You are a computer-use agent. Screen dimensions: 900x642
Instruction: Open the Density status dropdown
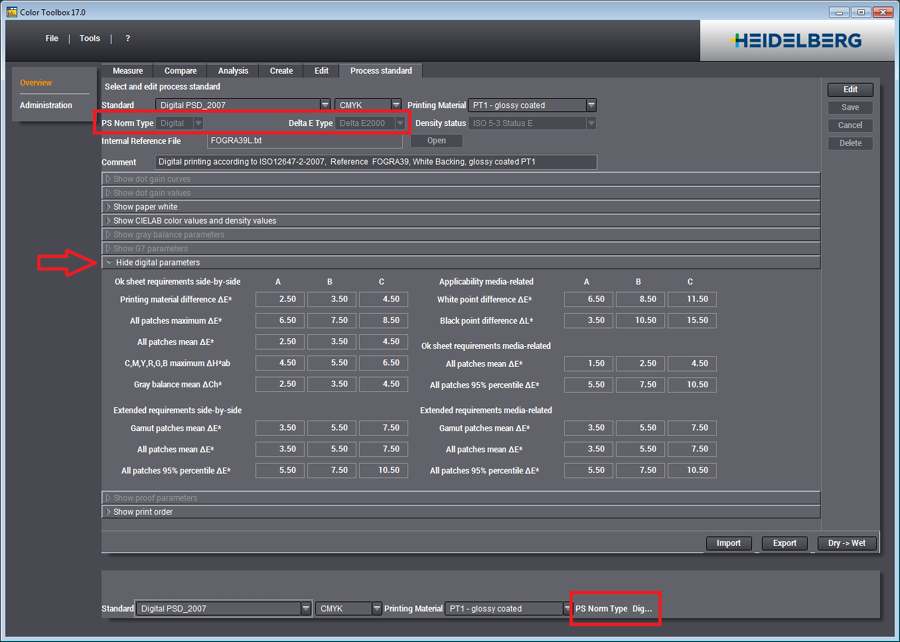pos(590,123)
